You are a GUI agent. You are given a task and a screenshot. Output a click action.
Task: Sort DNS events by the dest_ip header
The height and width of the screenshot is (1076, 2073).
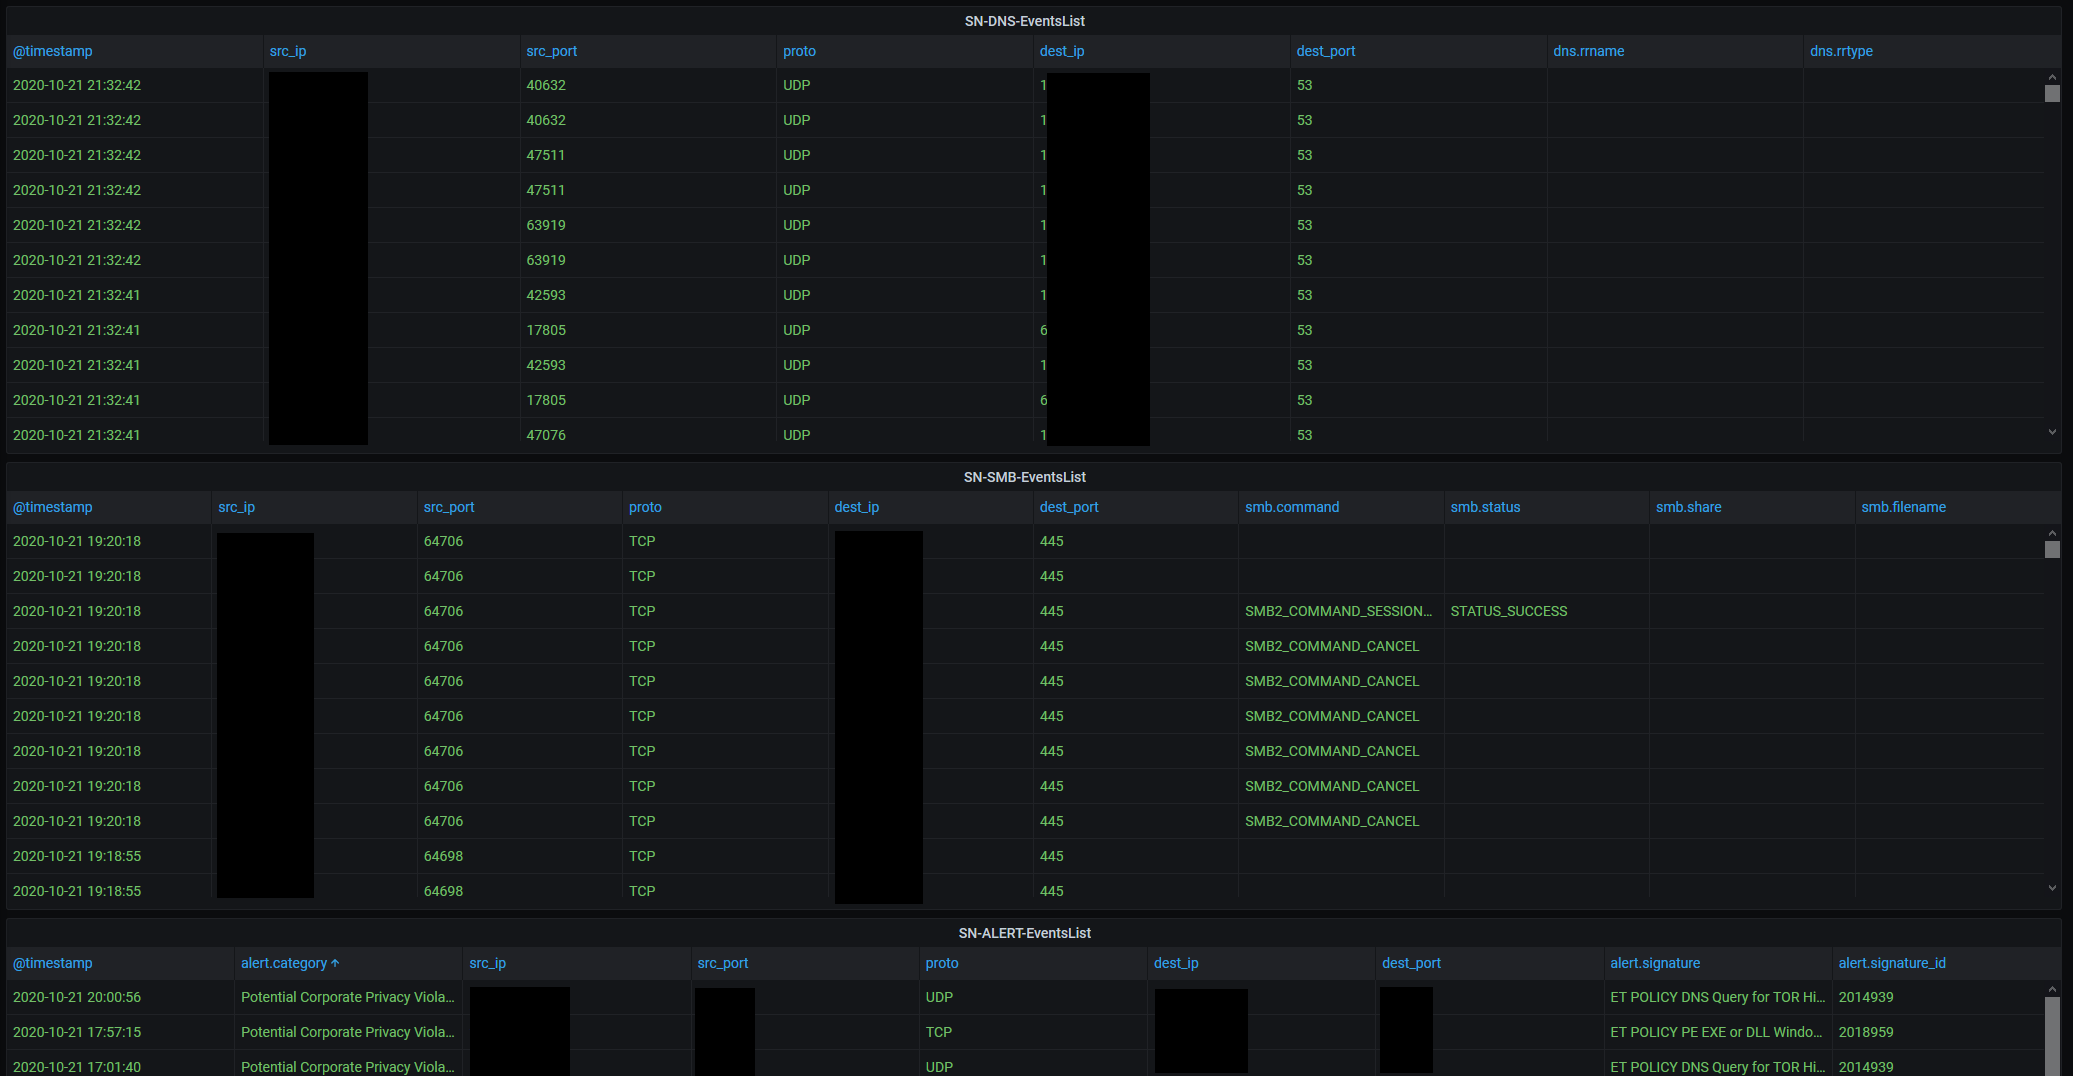tap(1062, 51)
